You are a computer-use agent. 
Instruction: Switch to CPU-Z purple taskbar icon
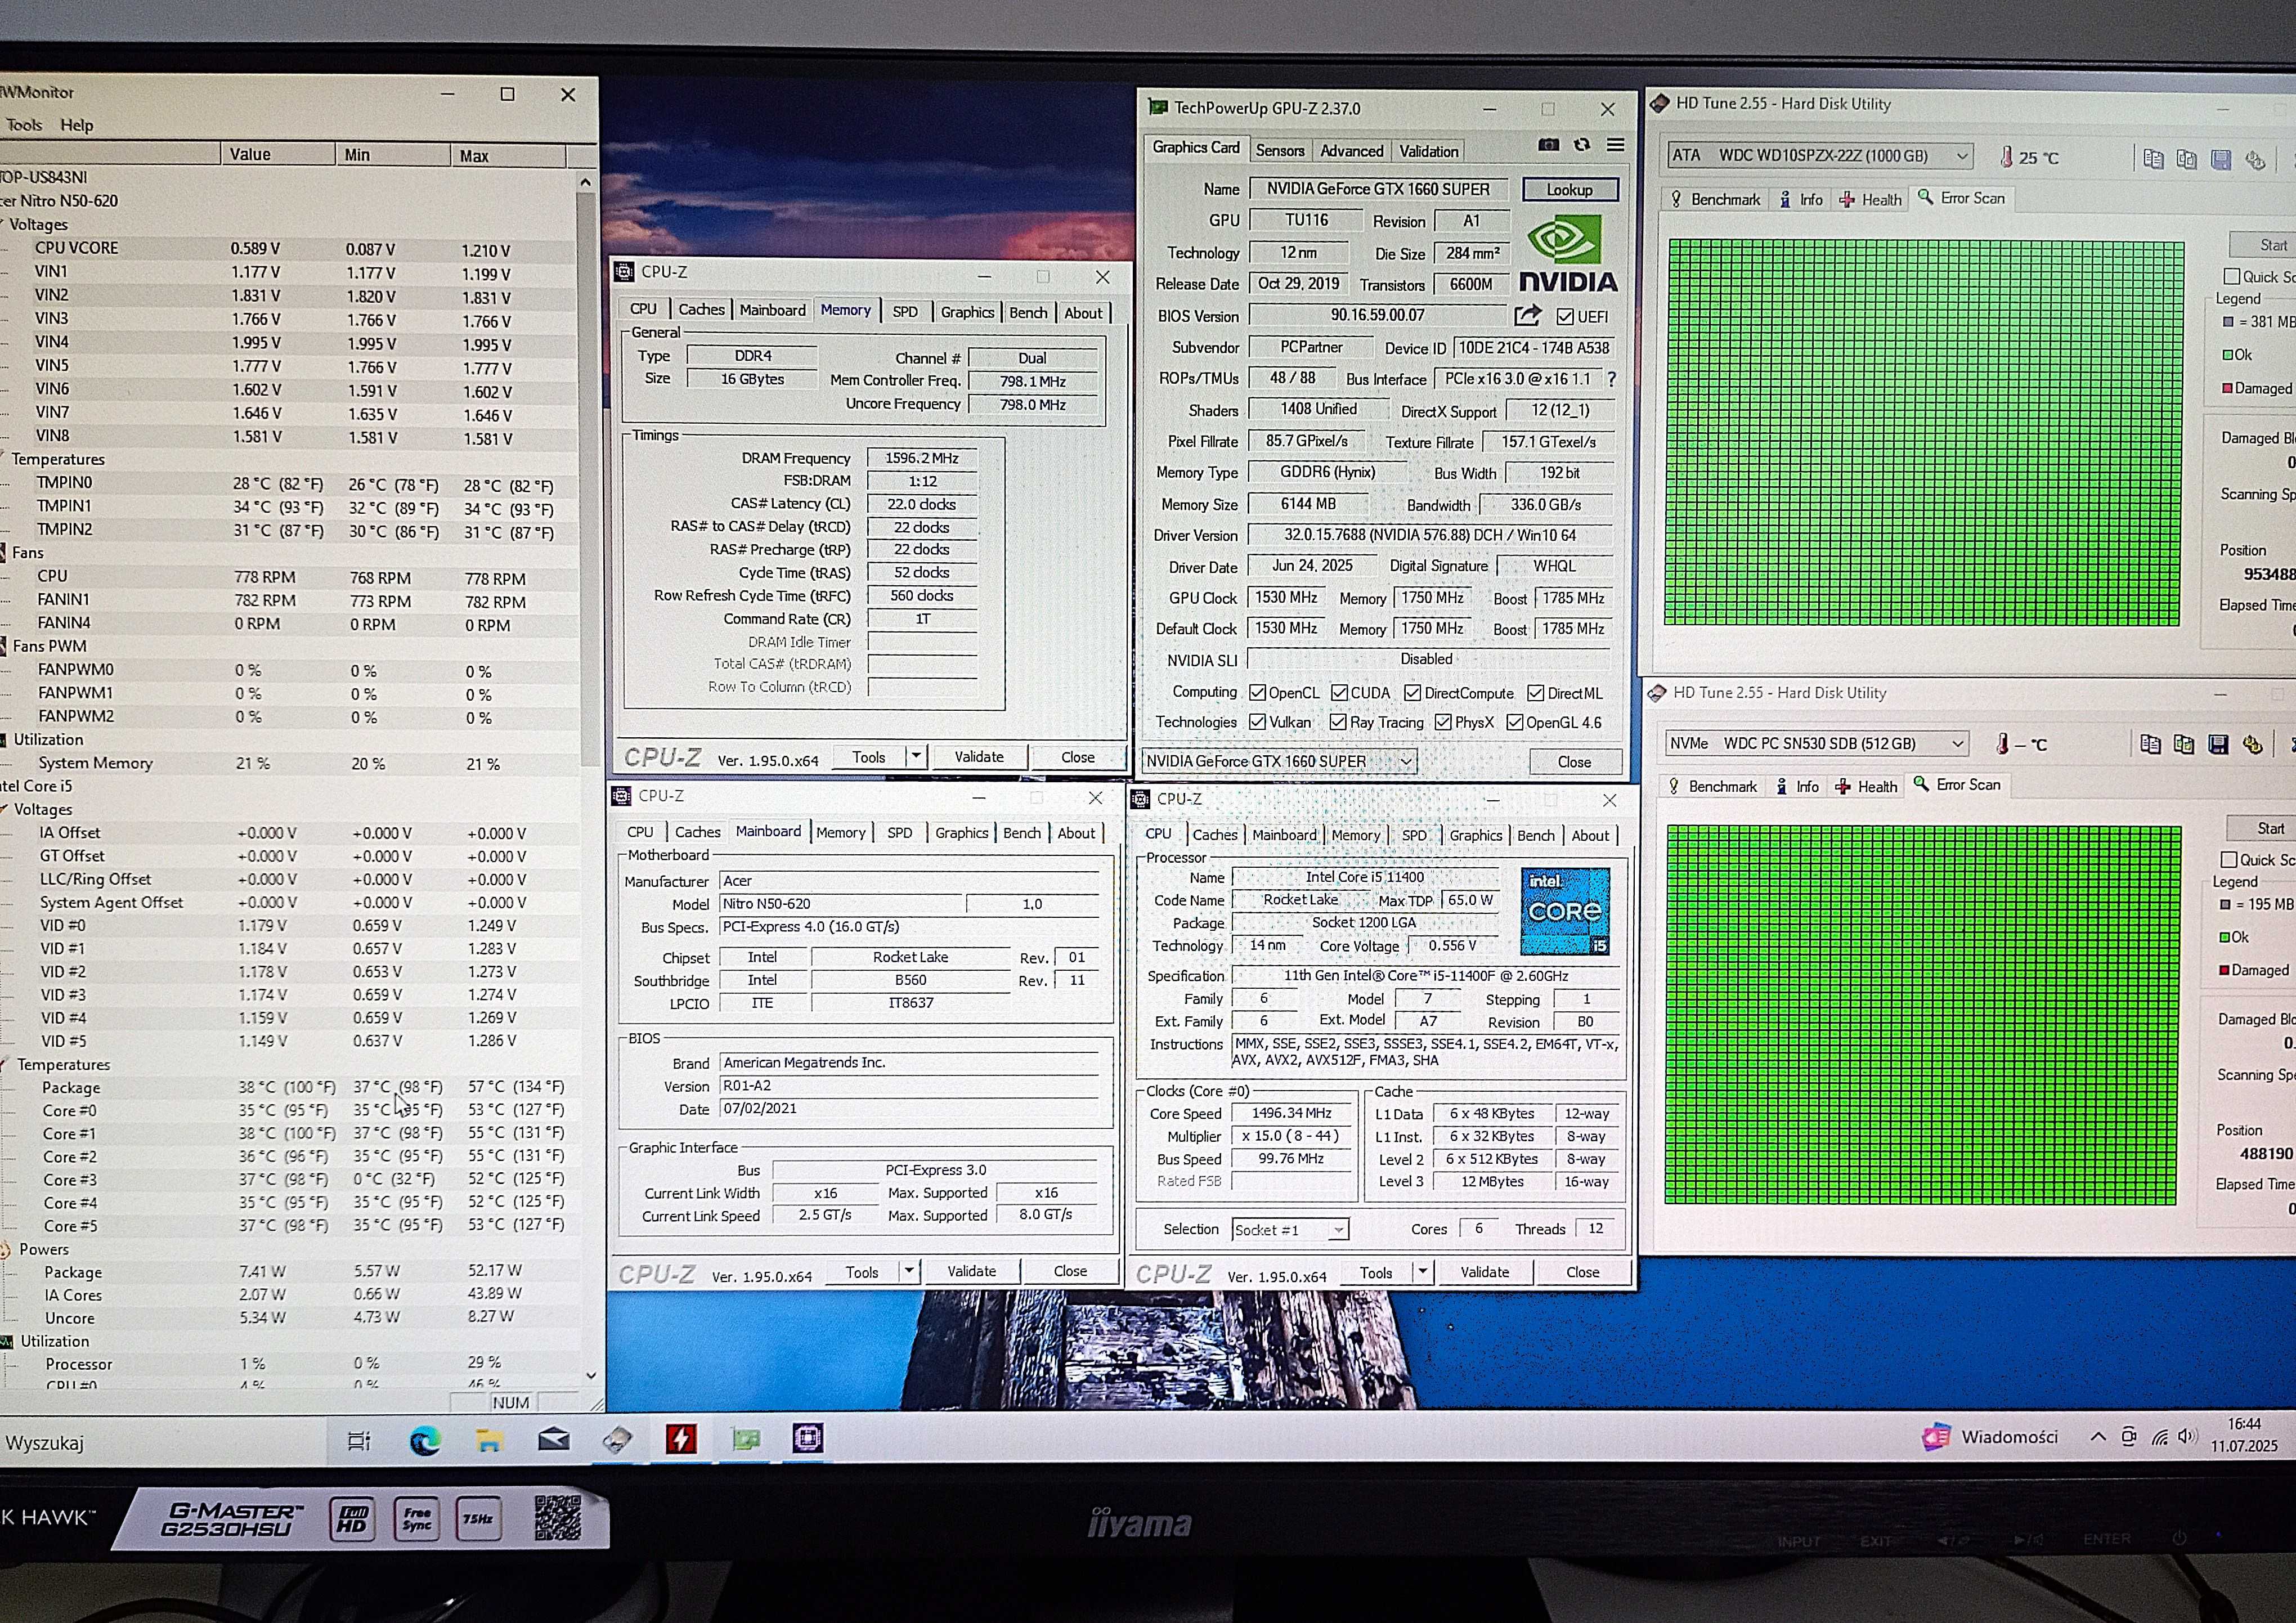point(808,1438)
